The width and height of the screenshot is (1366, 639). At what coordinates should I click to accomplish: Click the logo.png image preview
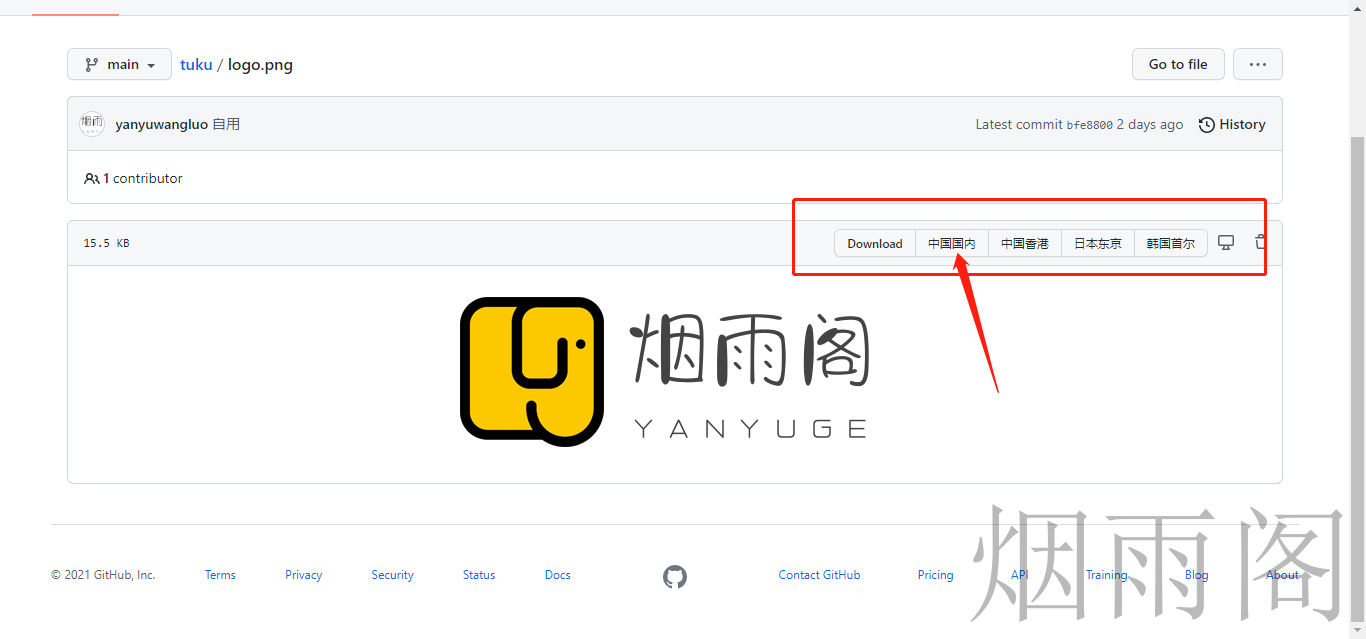[665, 371]
